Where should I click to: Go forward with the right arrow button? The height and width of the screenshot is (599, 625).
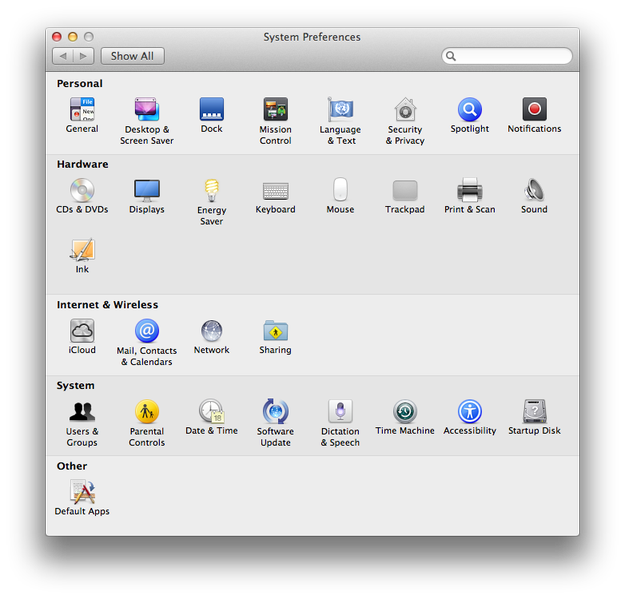84,56
